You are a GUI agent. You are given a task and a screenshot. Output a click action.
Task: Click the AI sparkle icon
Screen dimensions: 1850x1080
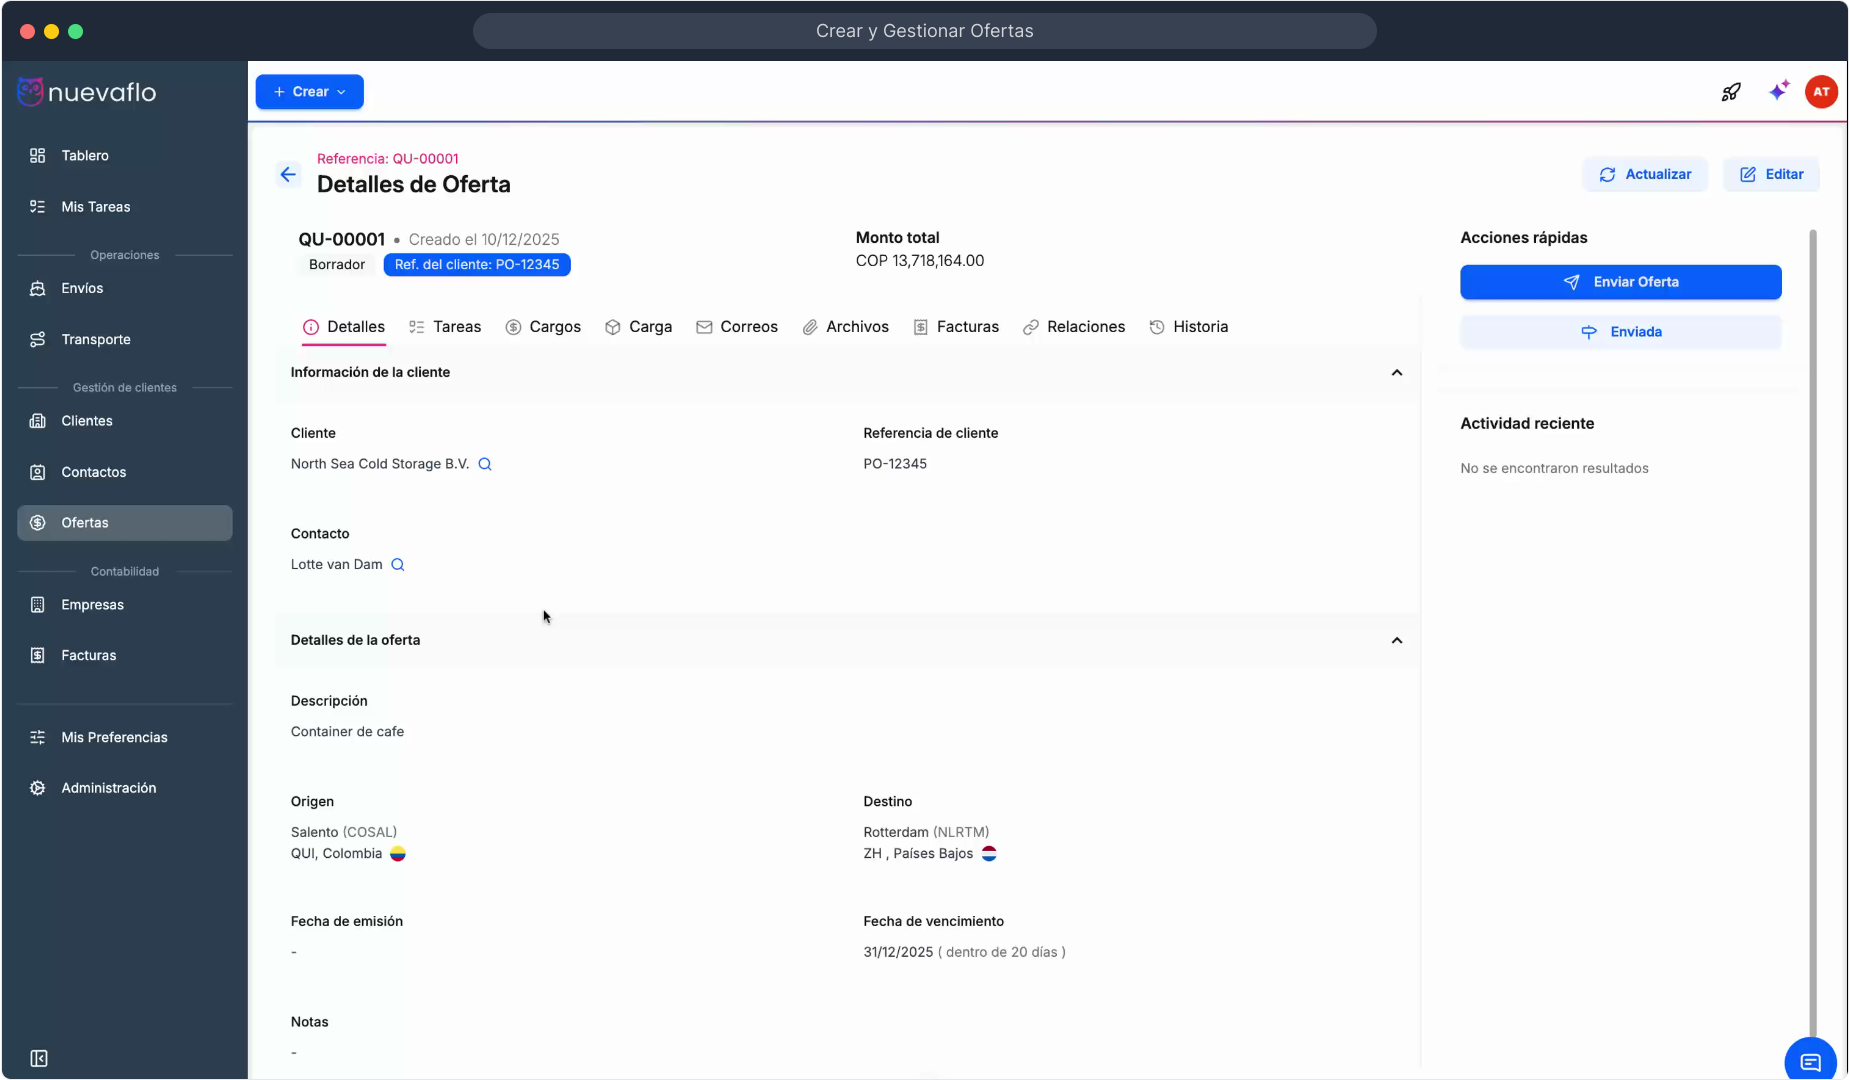point(1778,92)
